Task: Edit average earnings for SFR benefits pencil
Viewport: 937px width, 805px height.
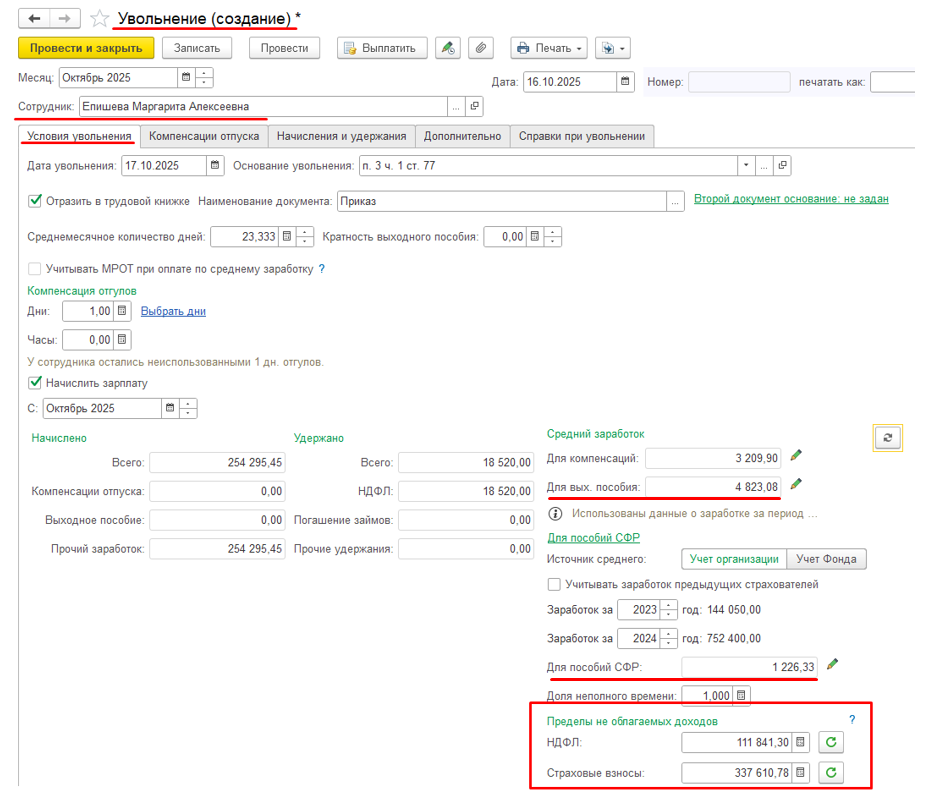Action: pyautogui.click(x=832, y=666)
